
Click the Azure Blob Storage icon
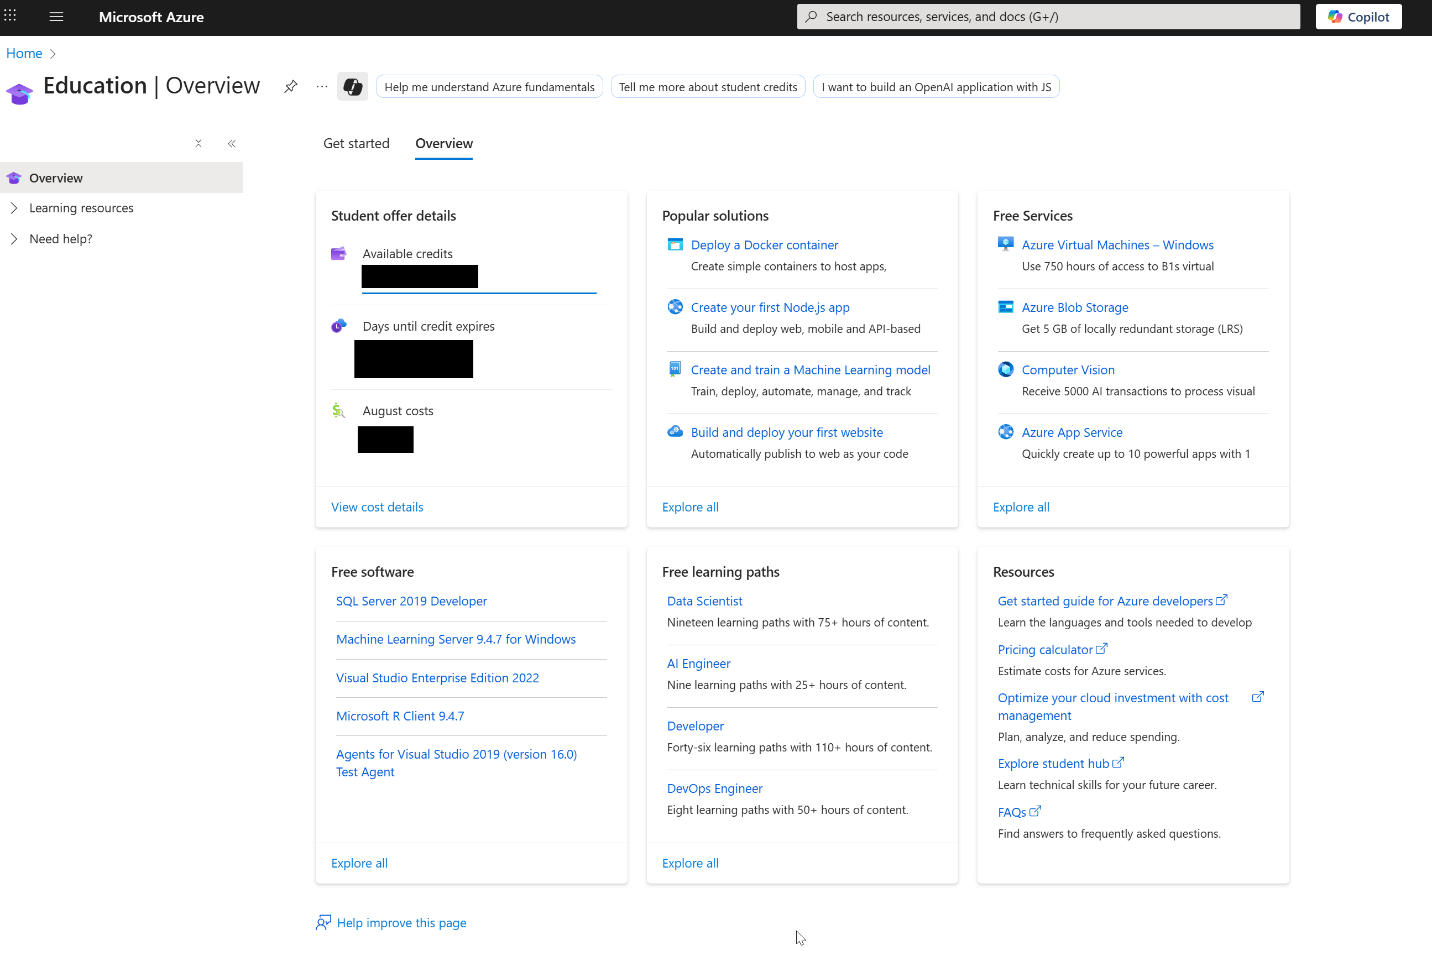coord(1005,307)
